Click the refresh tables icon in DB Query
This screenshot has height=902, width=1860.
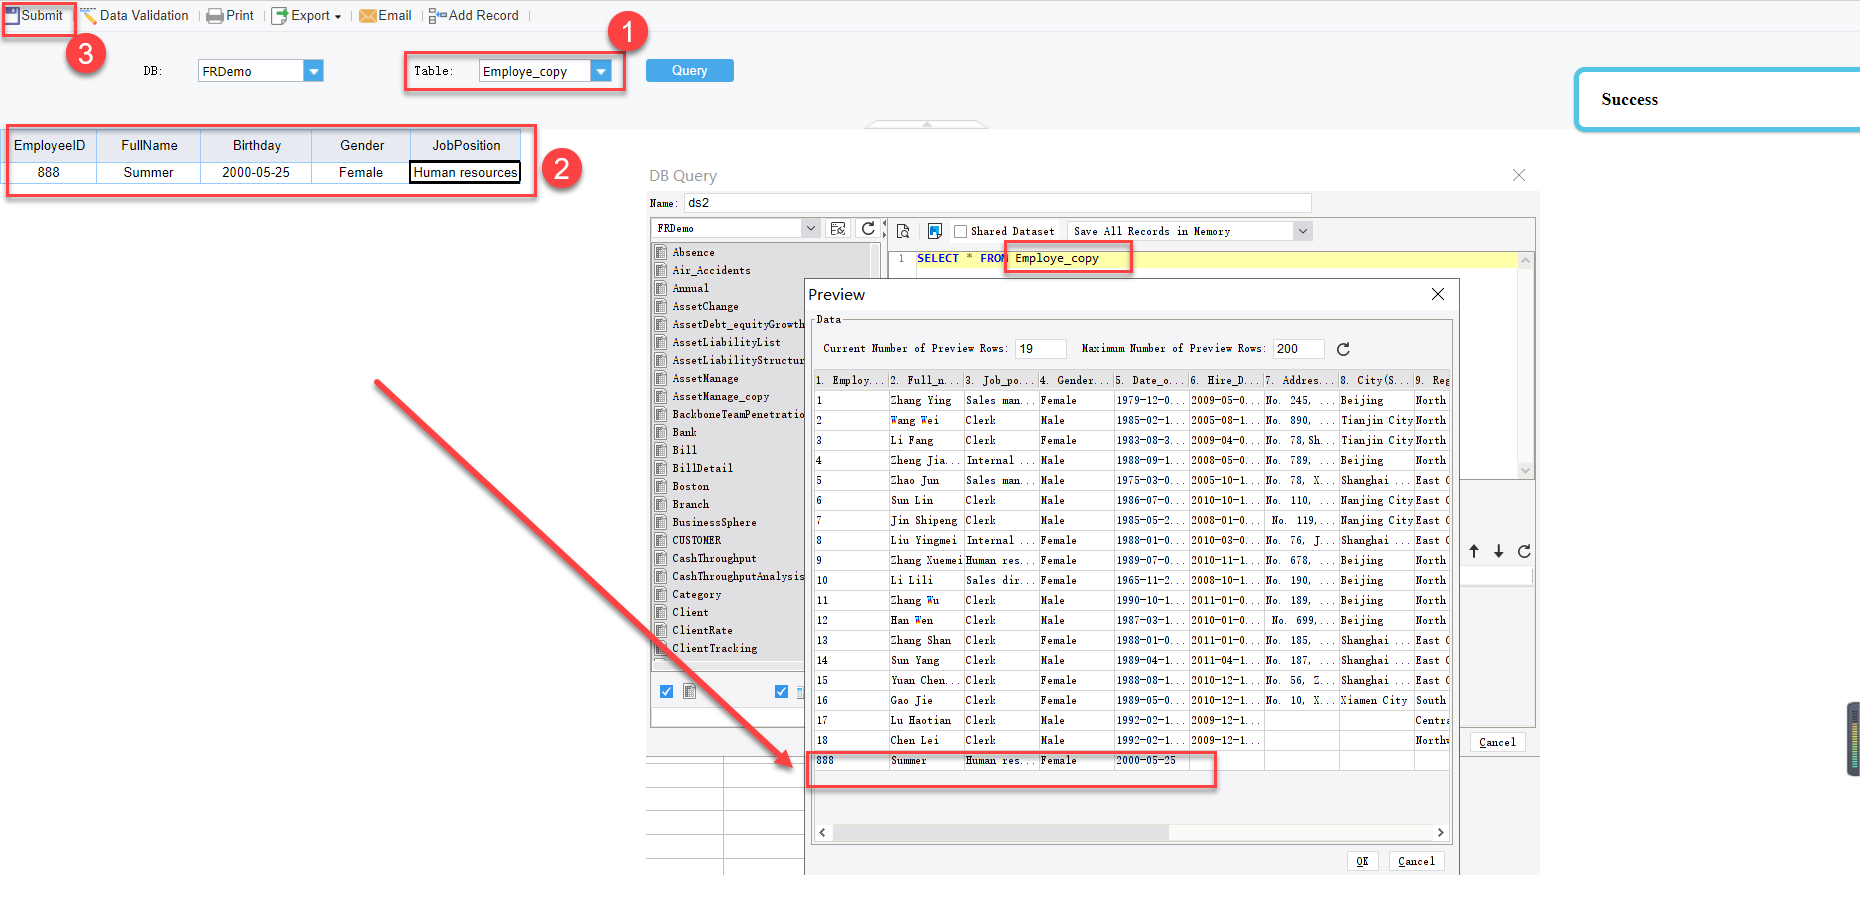pos(868,229)
